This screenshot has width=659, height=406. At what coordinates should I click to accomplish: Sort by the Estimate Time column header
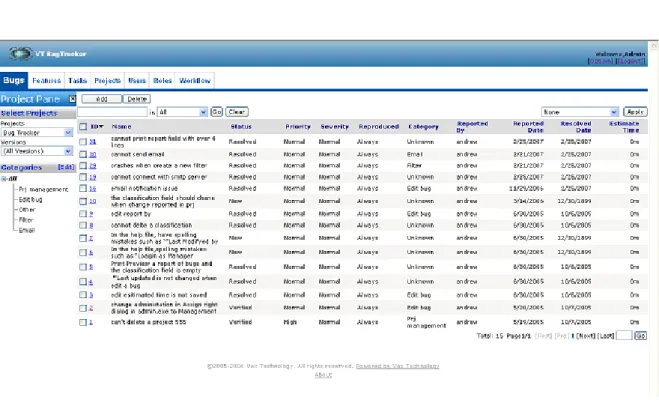pyautogui.click(x=624, y=127)
